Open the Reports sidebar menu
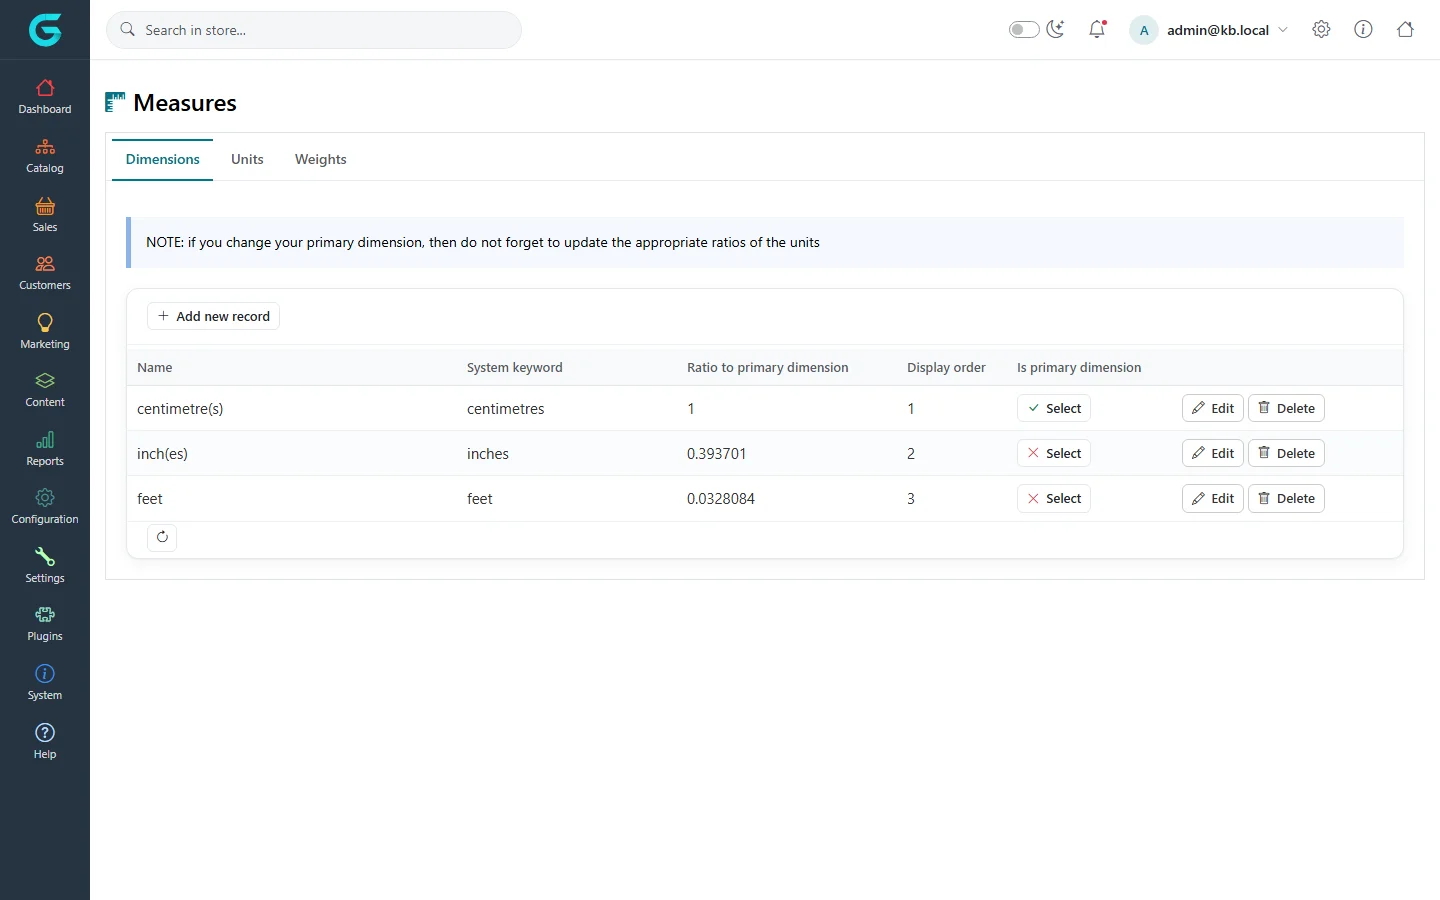 pyautogui.click(x=45, y=449)
